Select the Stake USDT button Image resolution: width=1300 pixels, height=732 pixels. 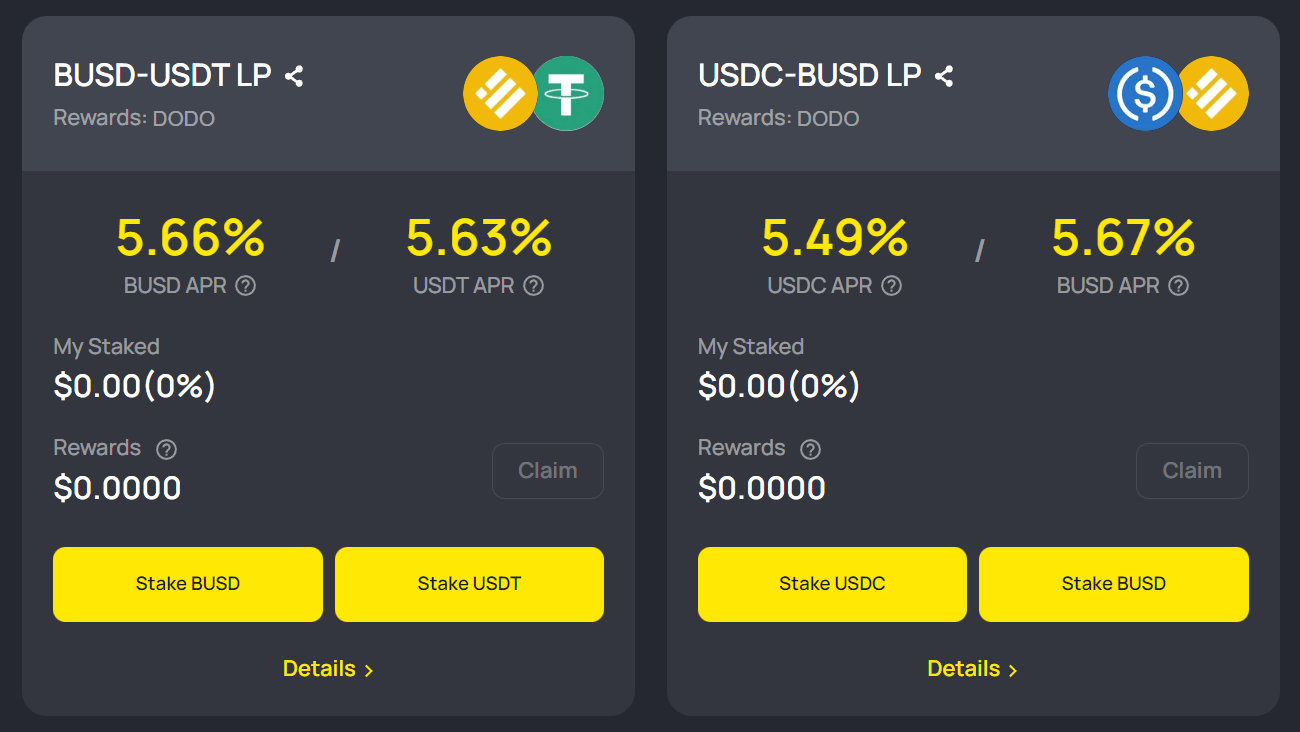469,584
